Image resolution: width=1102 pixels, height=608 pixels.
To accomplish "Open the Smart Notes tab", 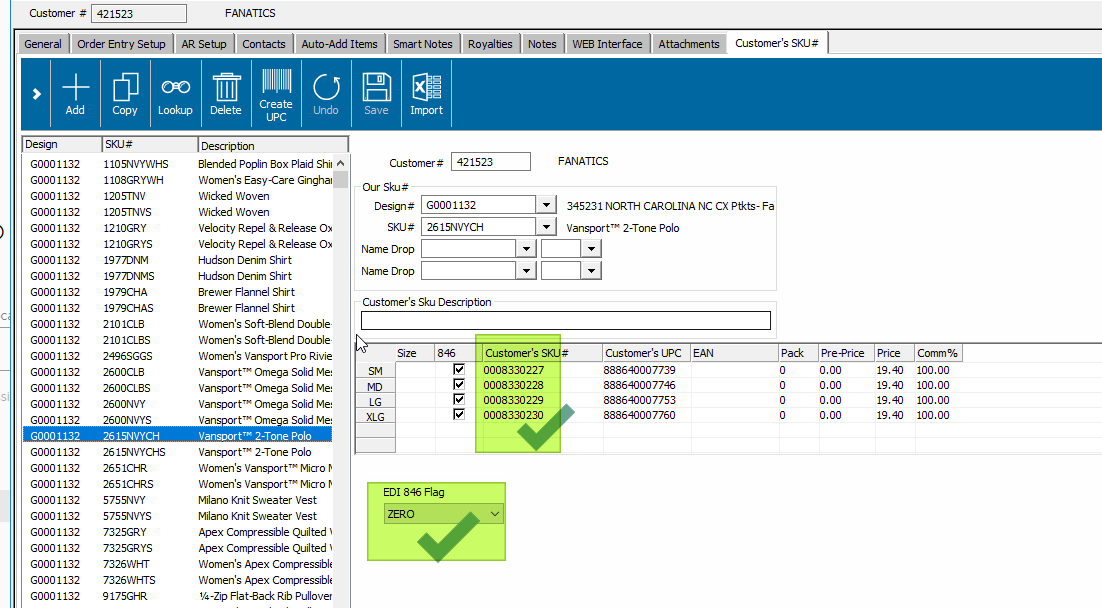I will coord(423,44).
